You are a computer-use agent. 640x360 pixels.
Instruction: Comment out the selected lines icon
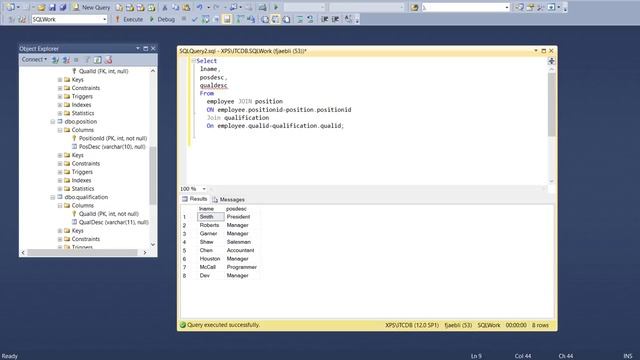tap(300, 19)
